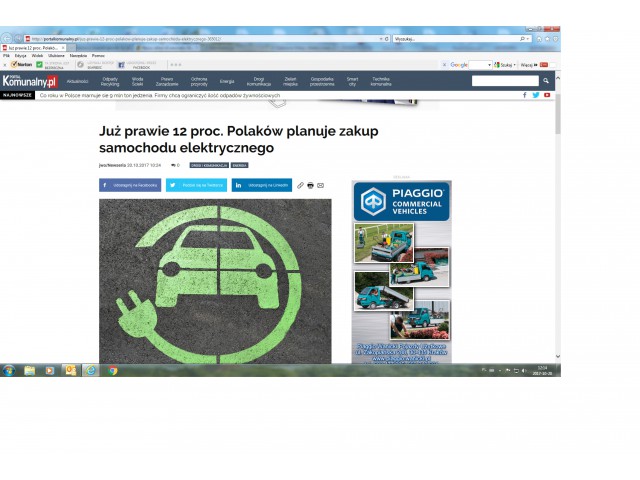
Task: Click the Windows Start button
Action: click(8, 370)
